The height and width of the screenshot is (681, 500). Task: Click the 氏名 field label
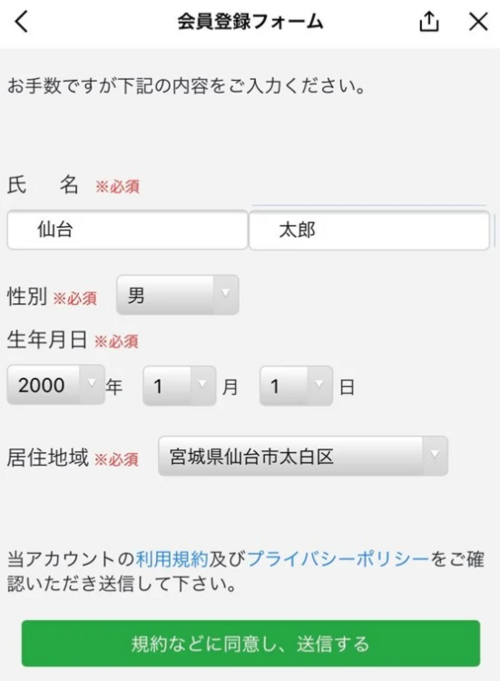(43, 185)
